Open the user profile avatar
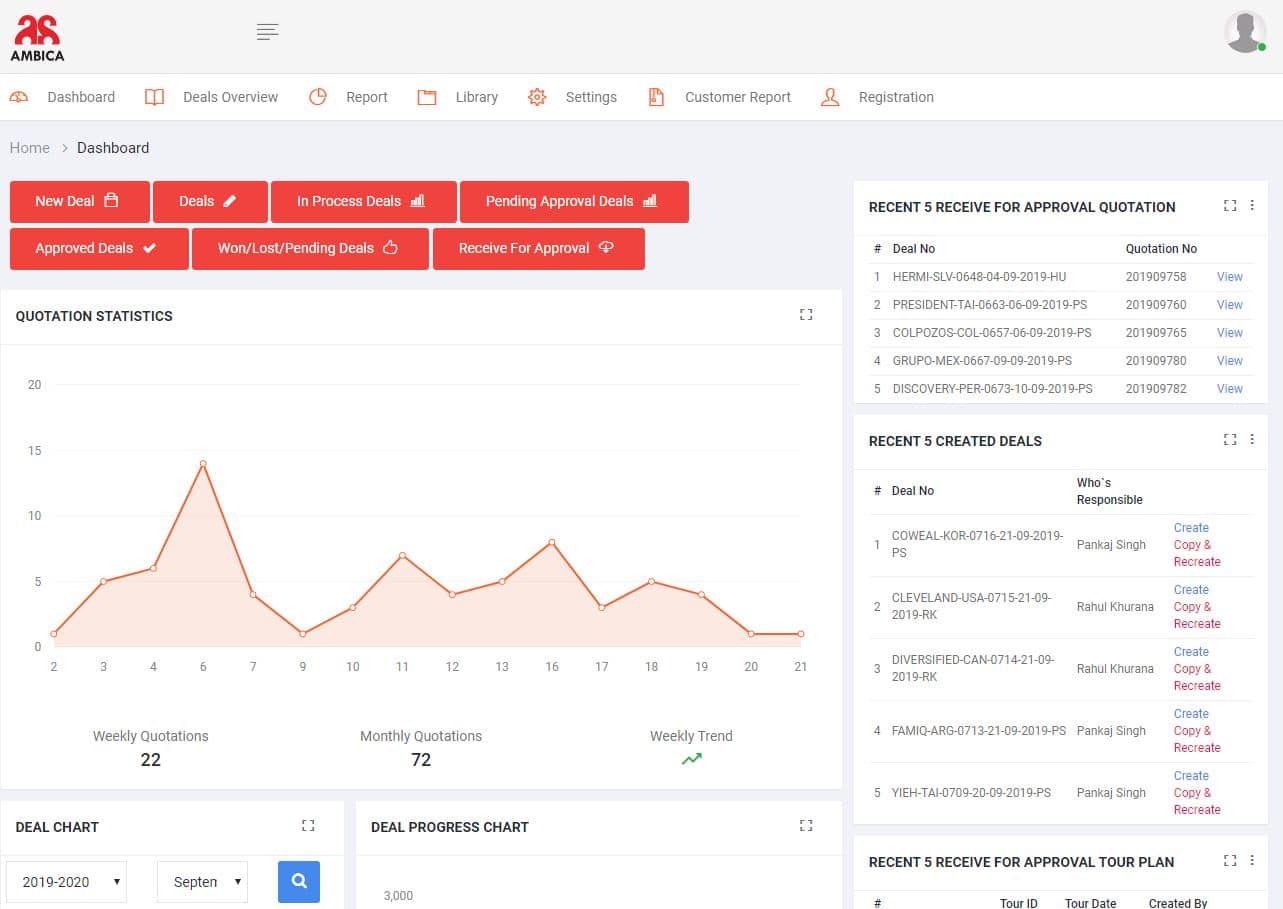 click(x=1245, y=32)
